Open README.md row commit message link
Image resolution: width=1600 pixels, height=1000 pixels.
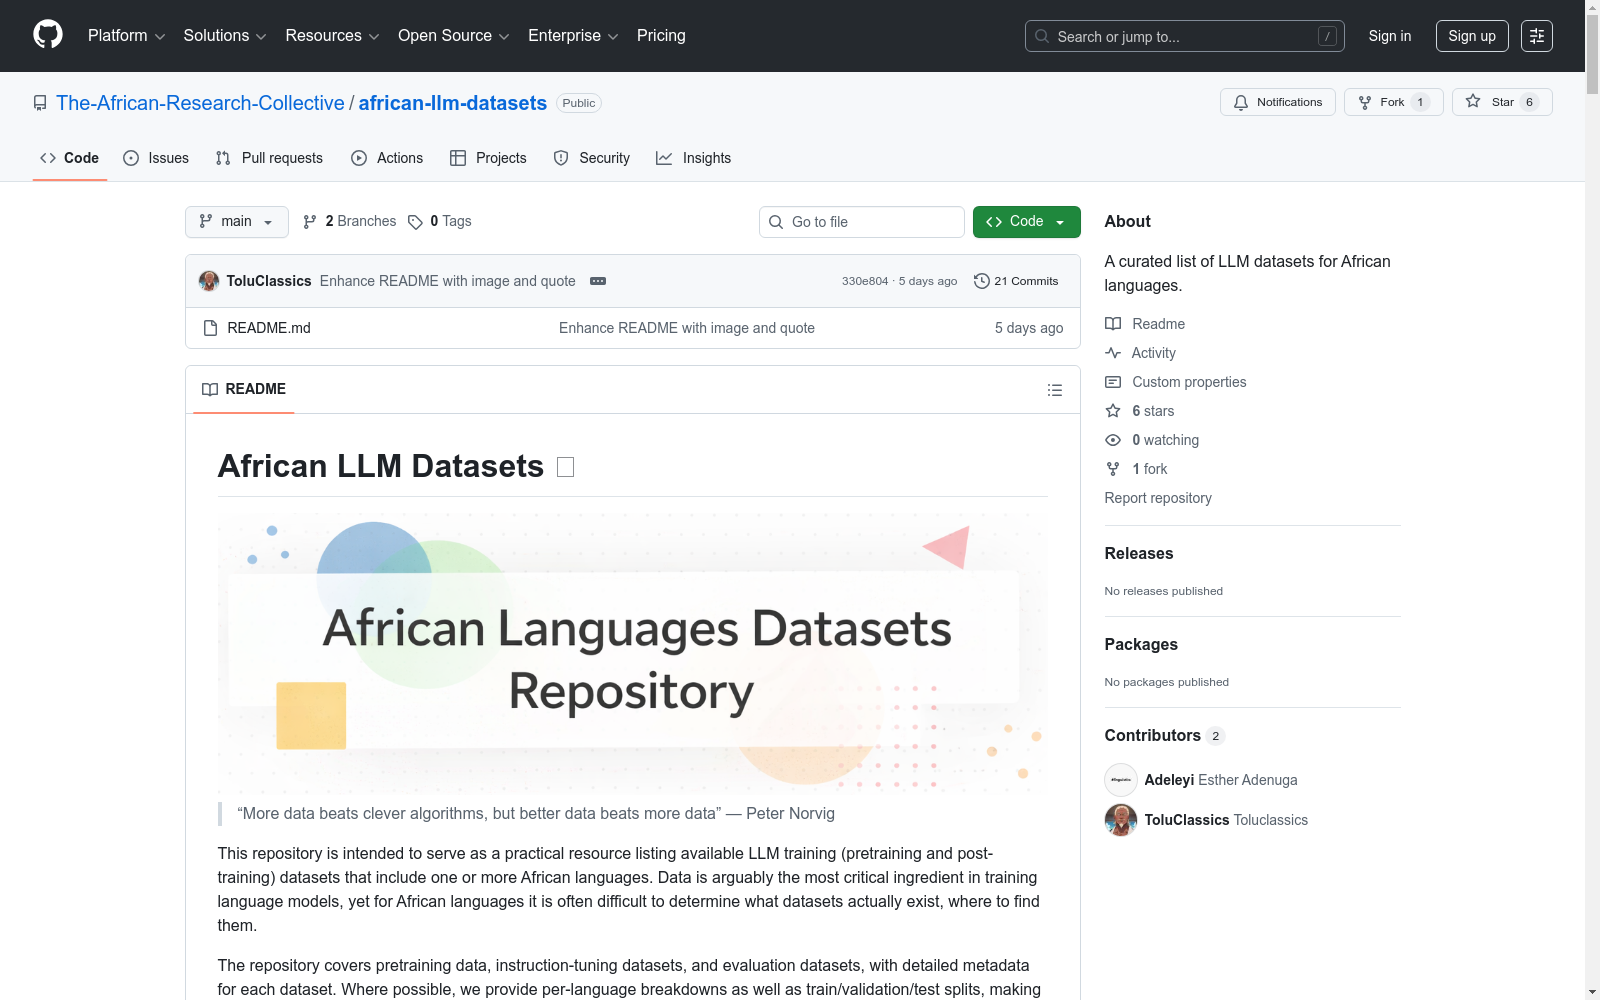pos(687,328)
